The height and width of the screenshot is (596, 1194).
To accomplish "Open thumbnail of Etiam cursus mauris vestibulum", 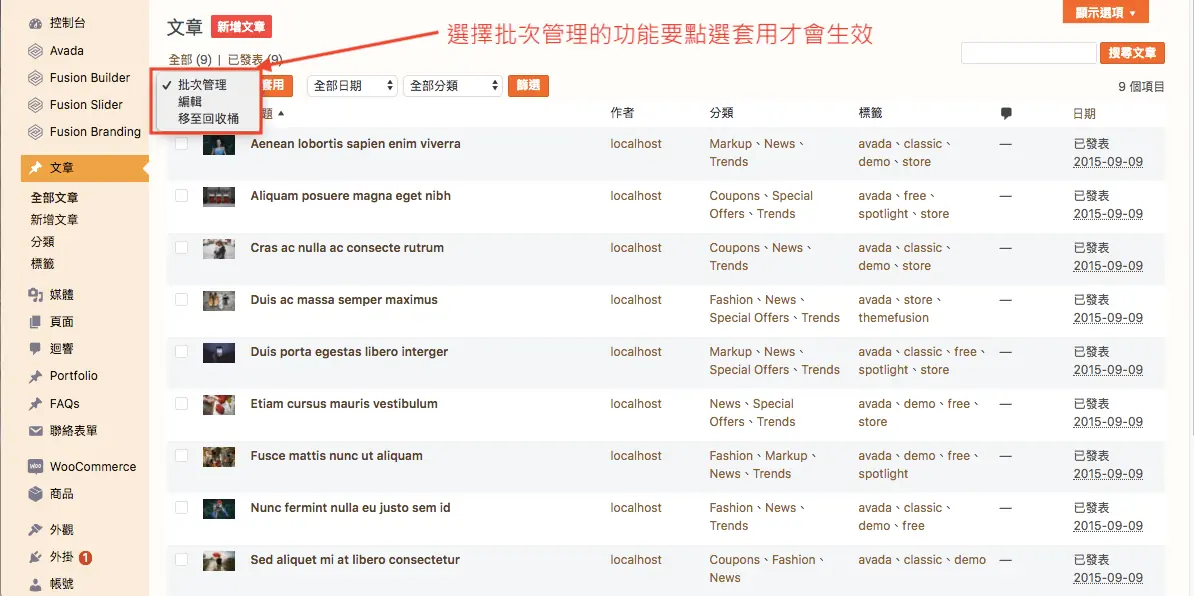I will 219,404.
